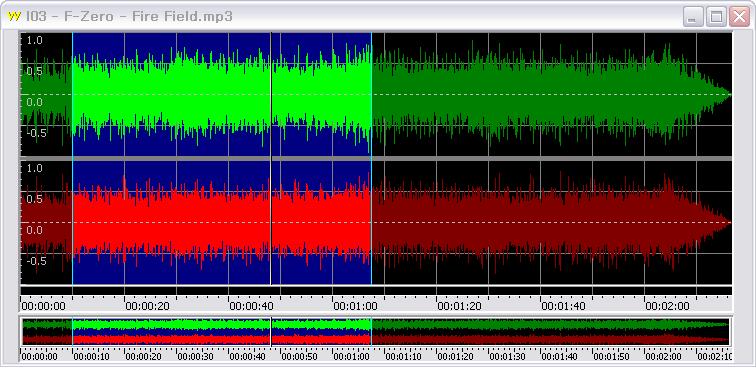Click the yellow W application icon in title bar
This screenshot has height=367, width=756.
click(14, 16)
